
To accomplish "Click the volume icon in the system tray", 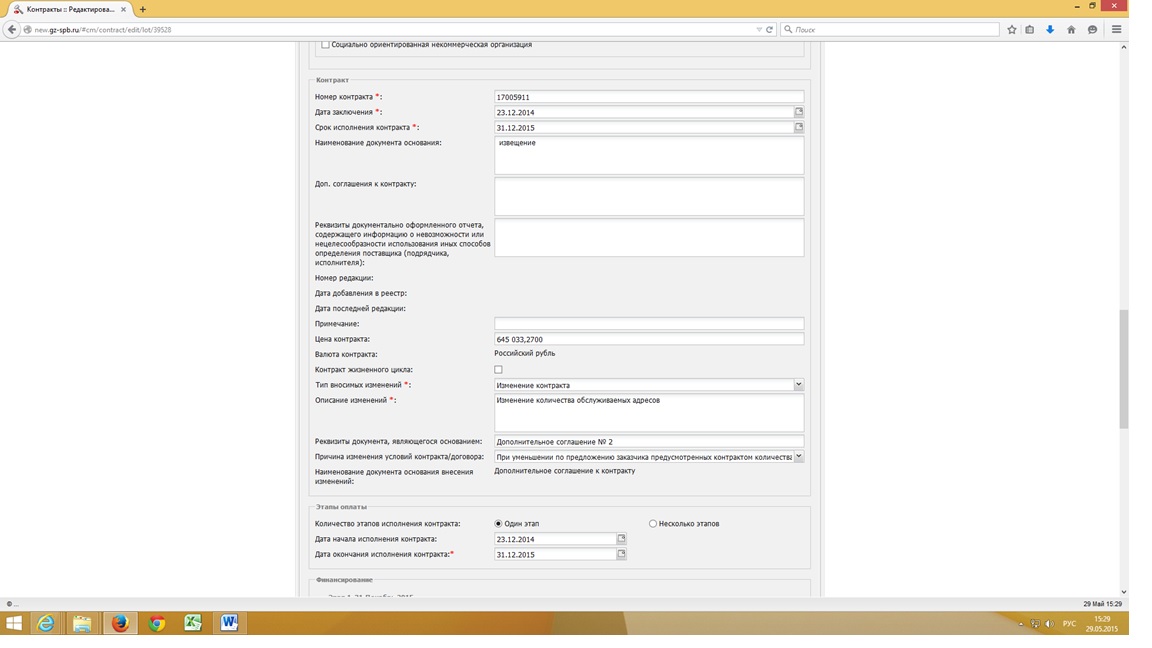I will 1049,624.
